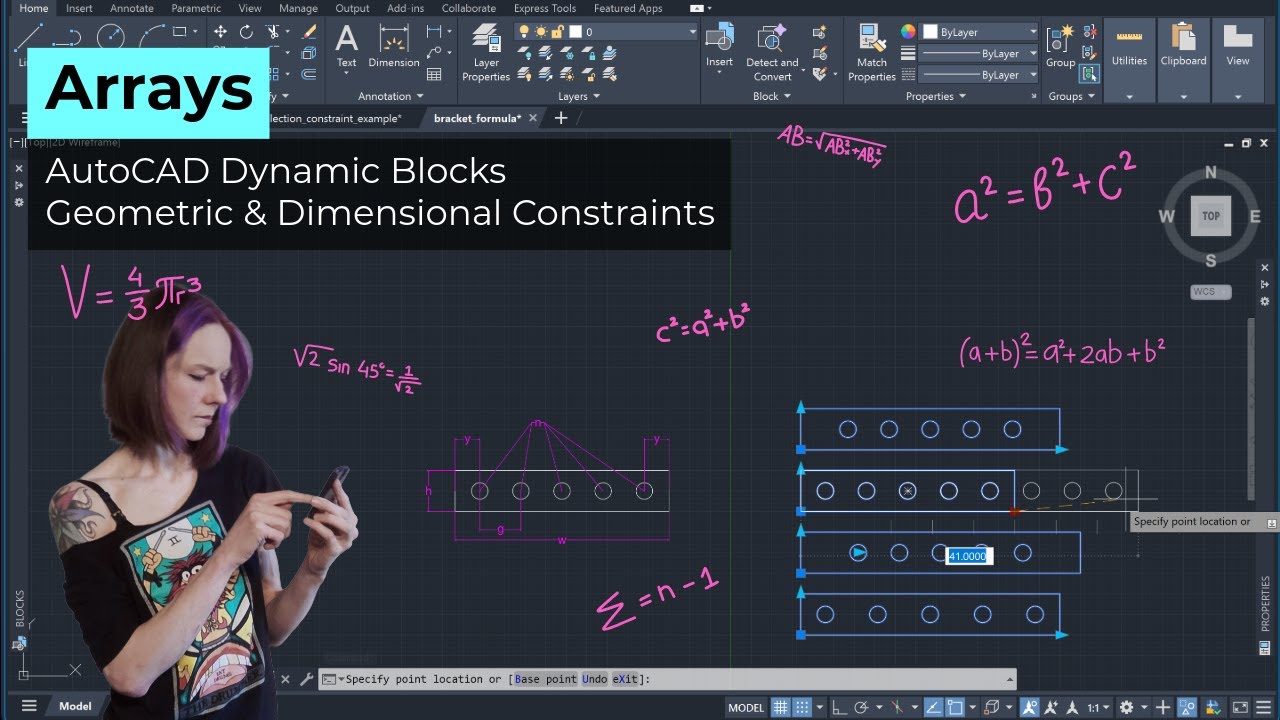Select the Circle drawing tool

pos(111,35)
